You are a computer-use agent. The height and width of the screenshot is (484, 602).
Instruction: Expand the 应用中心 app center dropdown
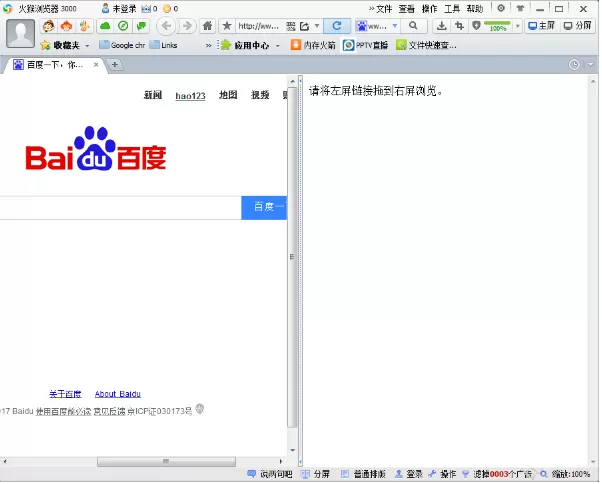click(x=278, y=46)
